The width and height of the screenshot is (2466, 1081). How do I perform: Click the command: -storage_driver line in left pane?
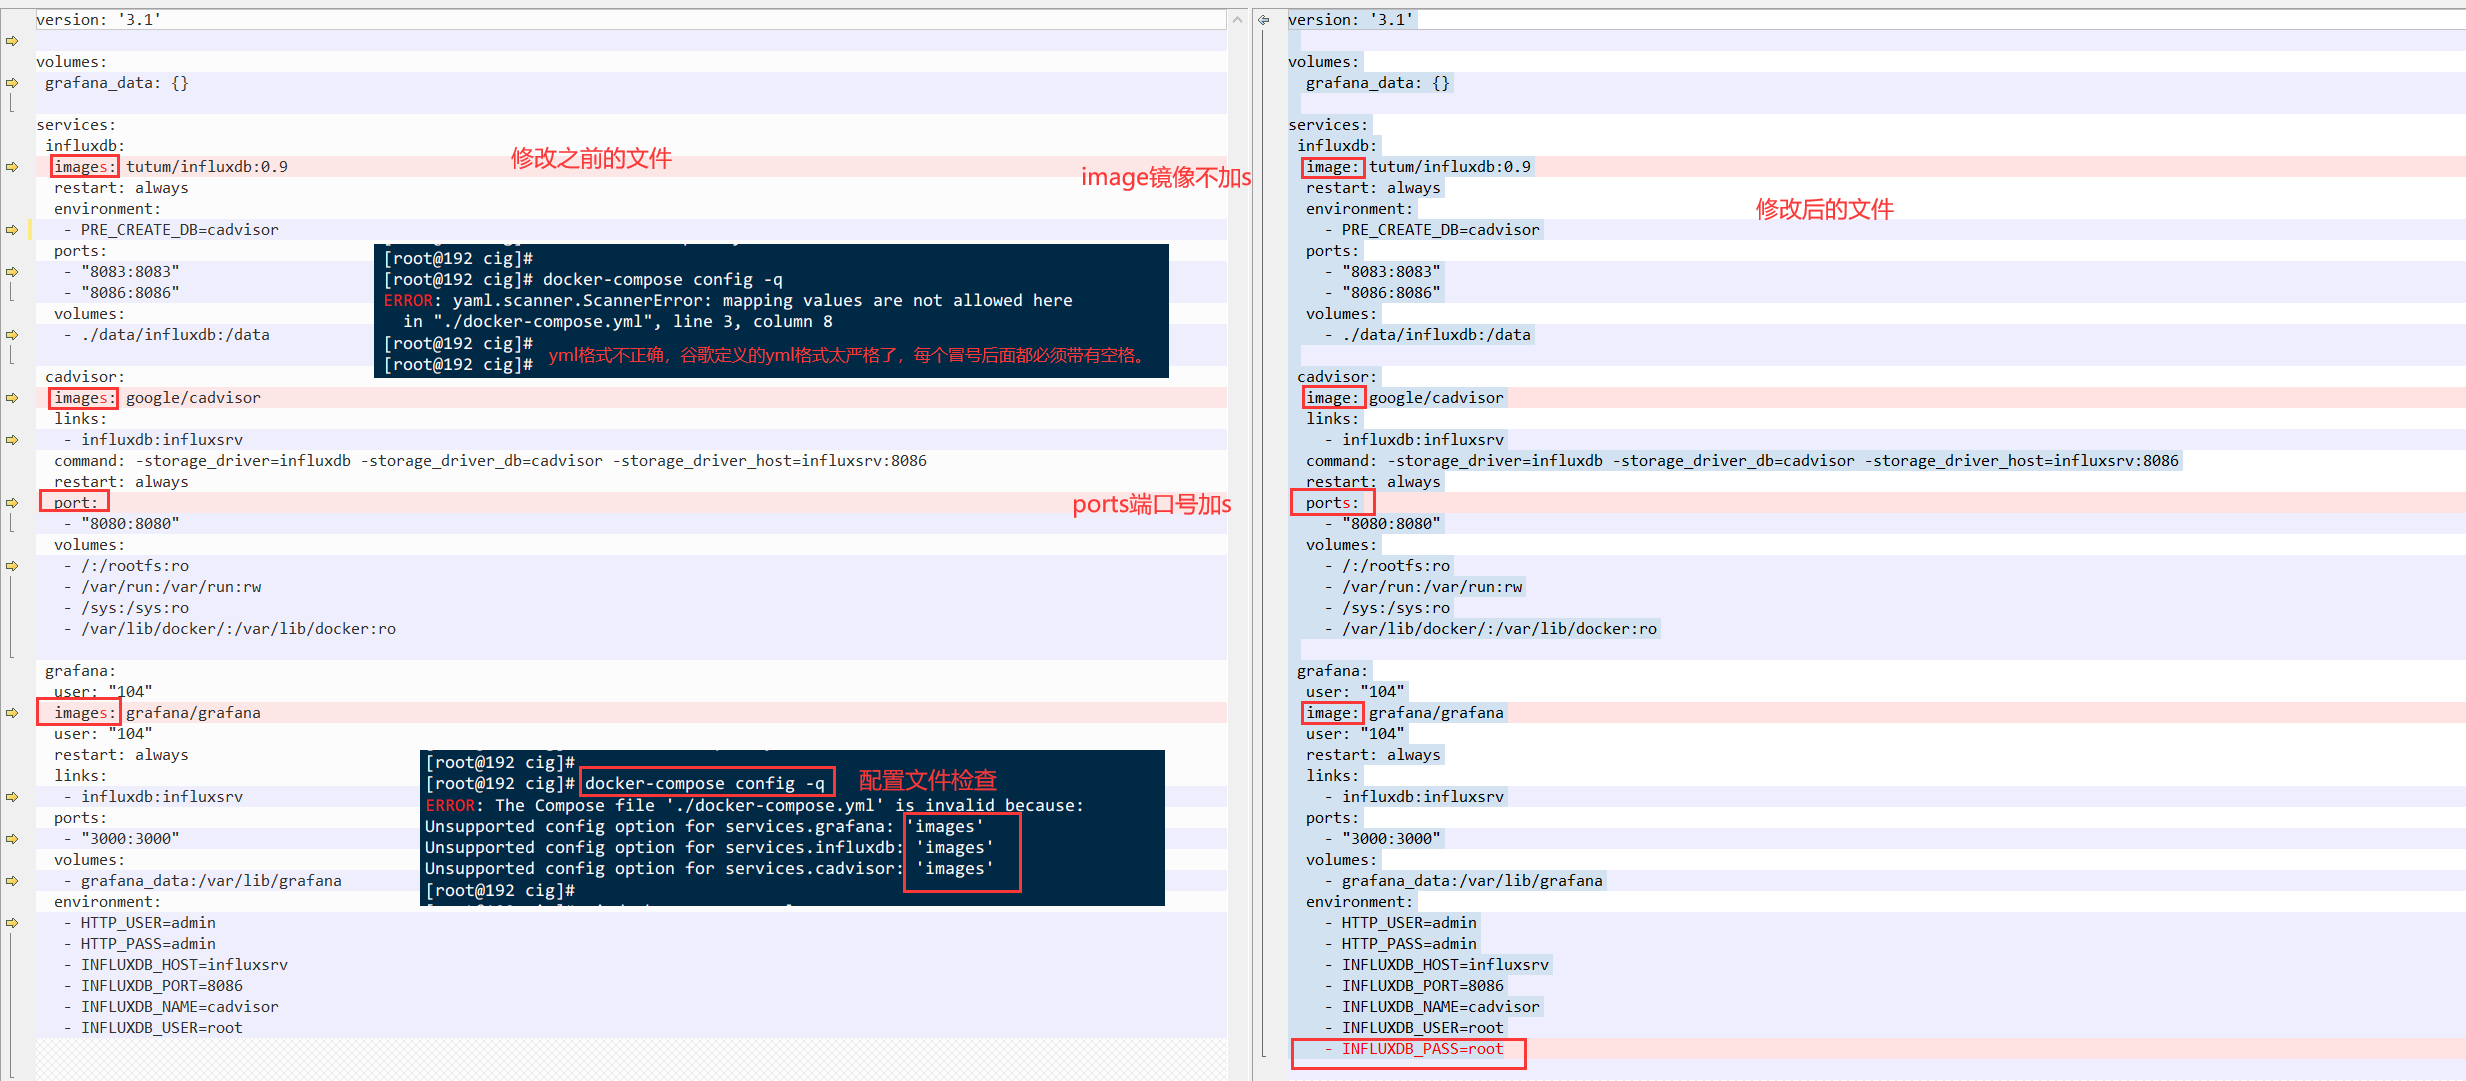[490, 461]
